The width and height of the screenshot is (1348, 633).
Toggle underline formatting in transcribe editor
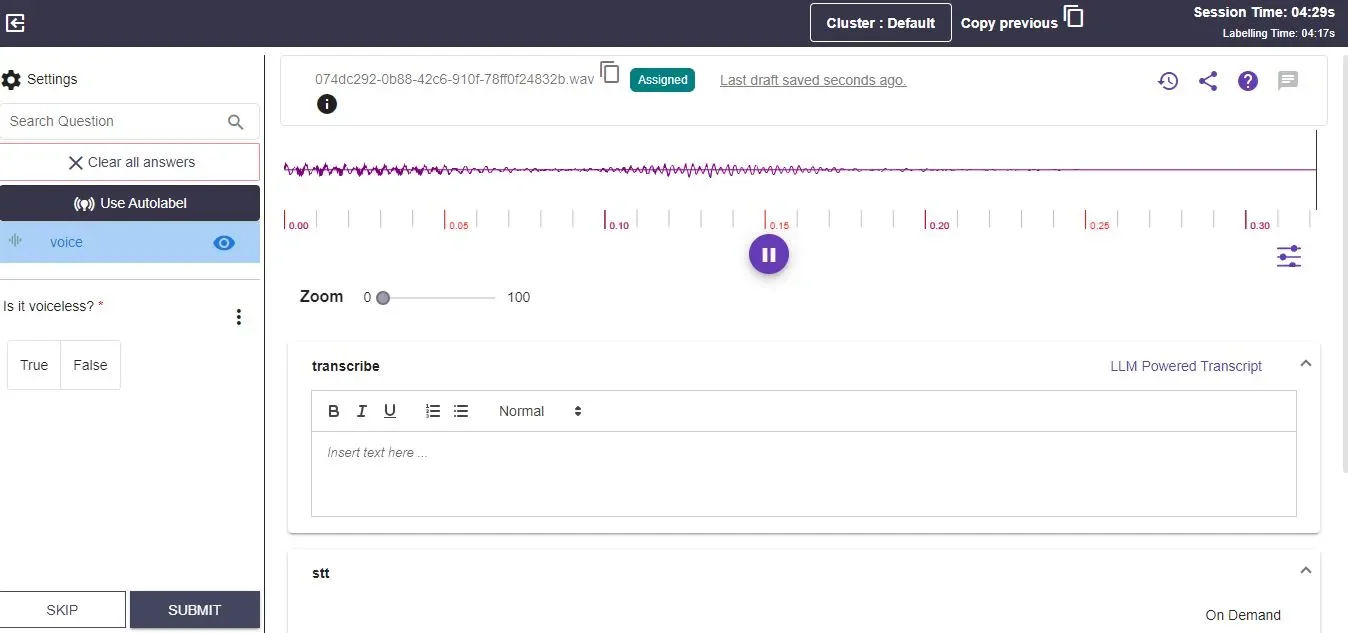click(x=390, y=411)
